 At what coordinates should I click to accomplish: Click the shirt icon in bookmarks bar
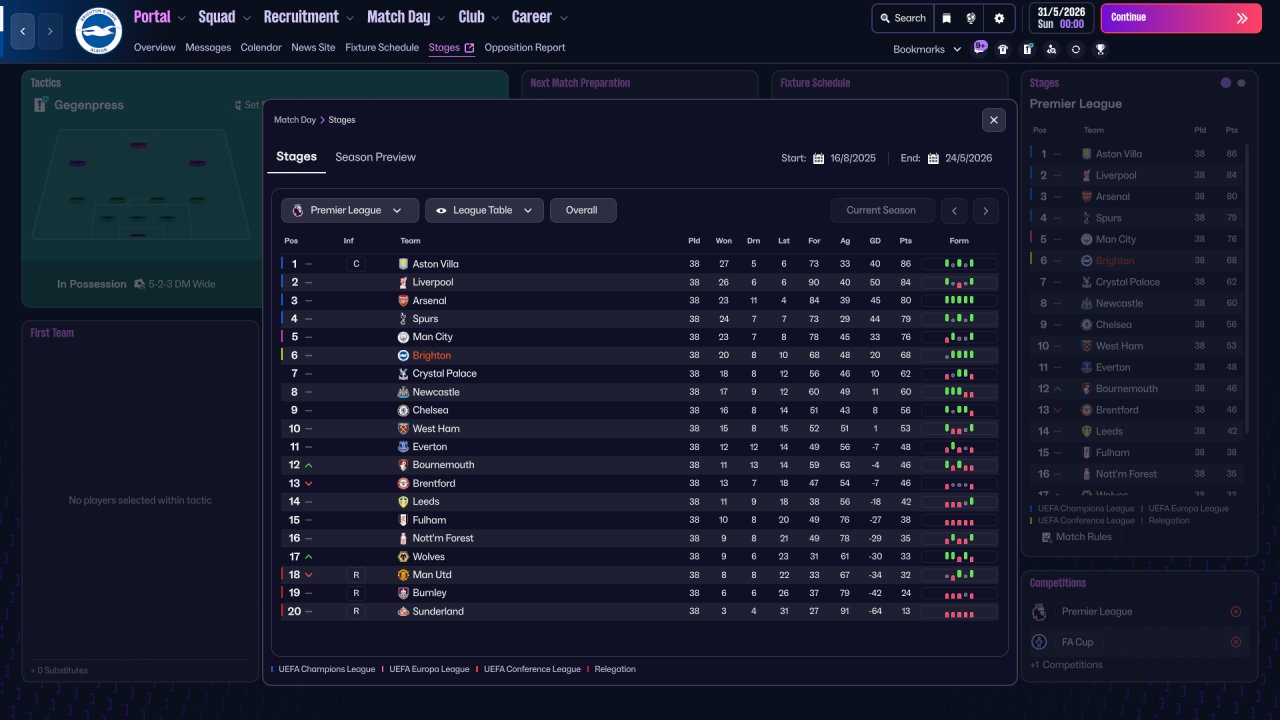1003,49
